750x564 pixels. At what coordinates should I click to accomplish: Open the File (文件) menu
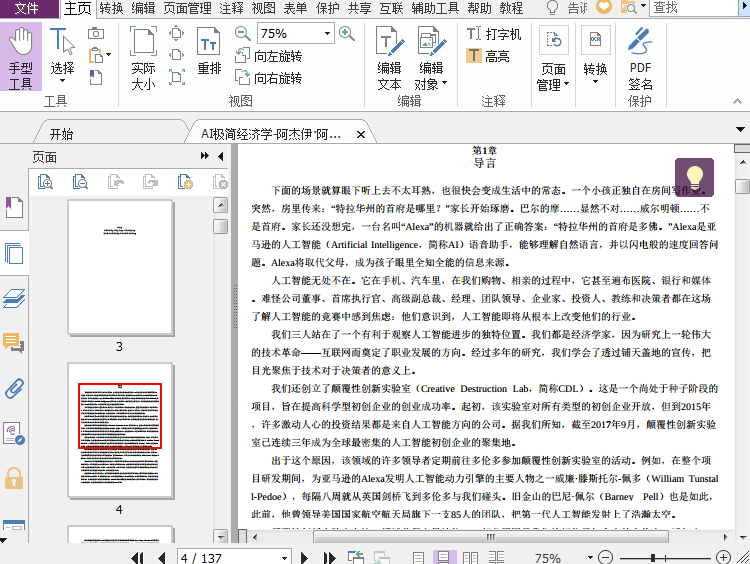click(27, 8)
